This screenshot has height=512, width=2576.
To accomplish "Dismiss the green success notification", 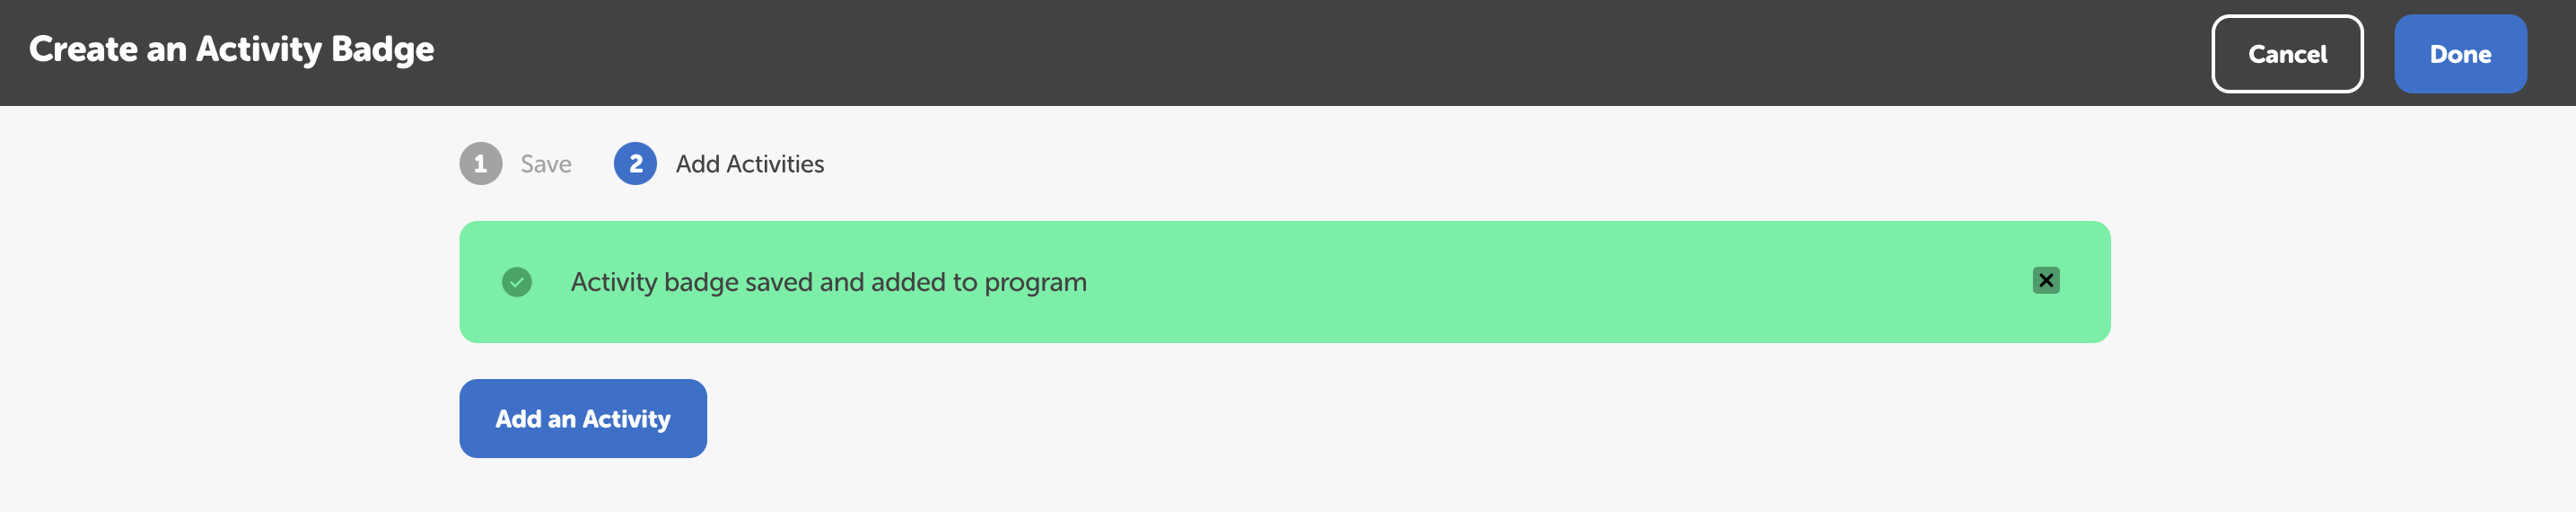I will tap(2045, 281).
